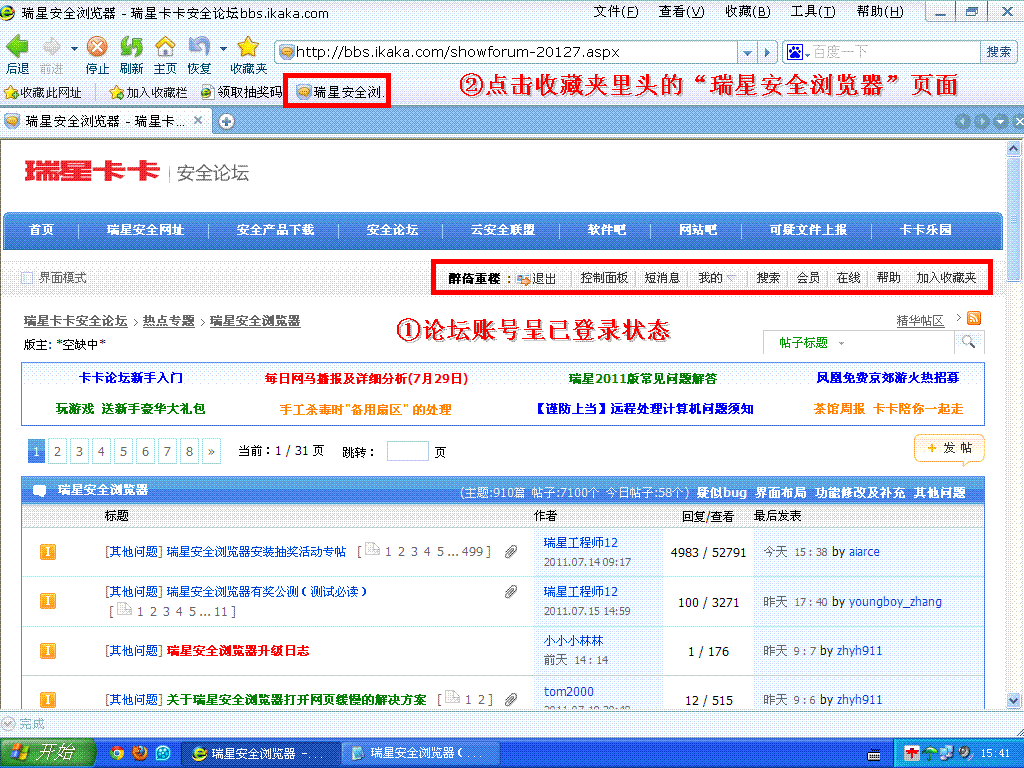Go to page 2 of thread list
The image size is (1024, 768).
tap(58, 452)
